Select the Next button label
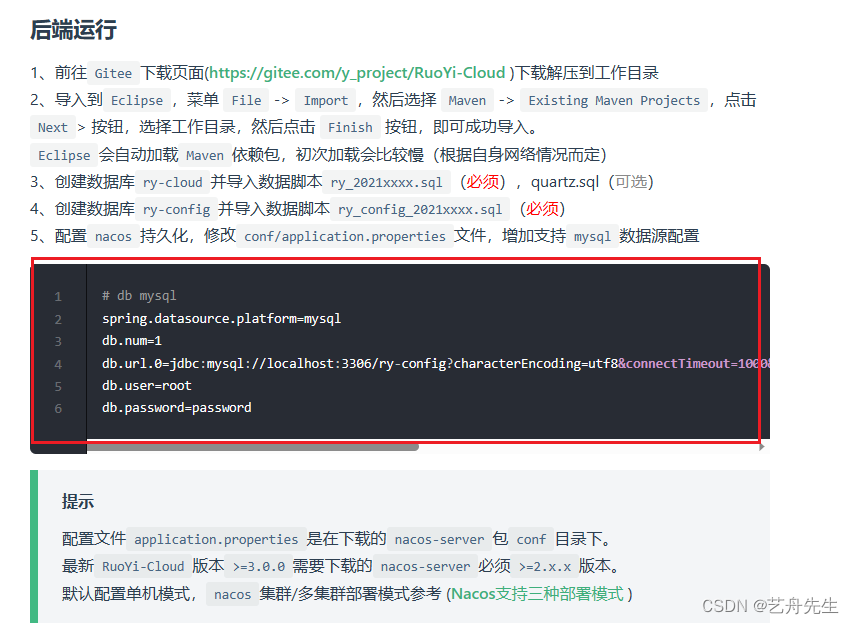Screen dimensions: 854x624 coord(51,127)
